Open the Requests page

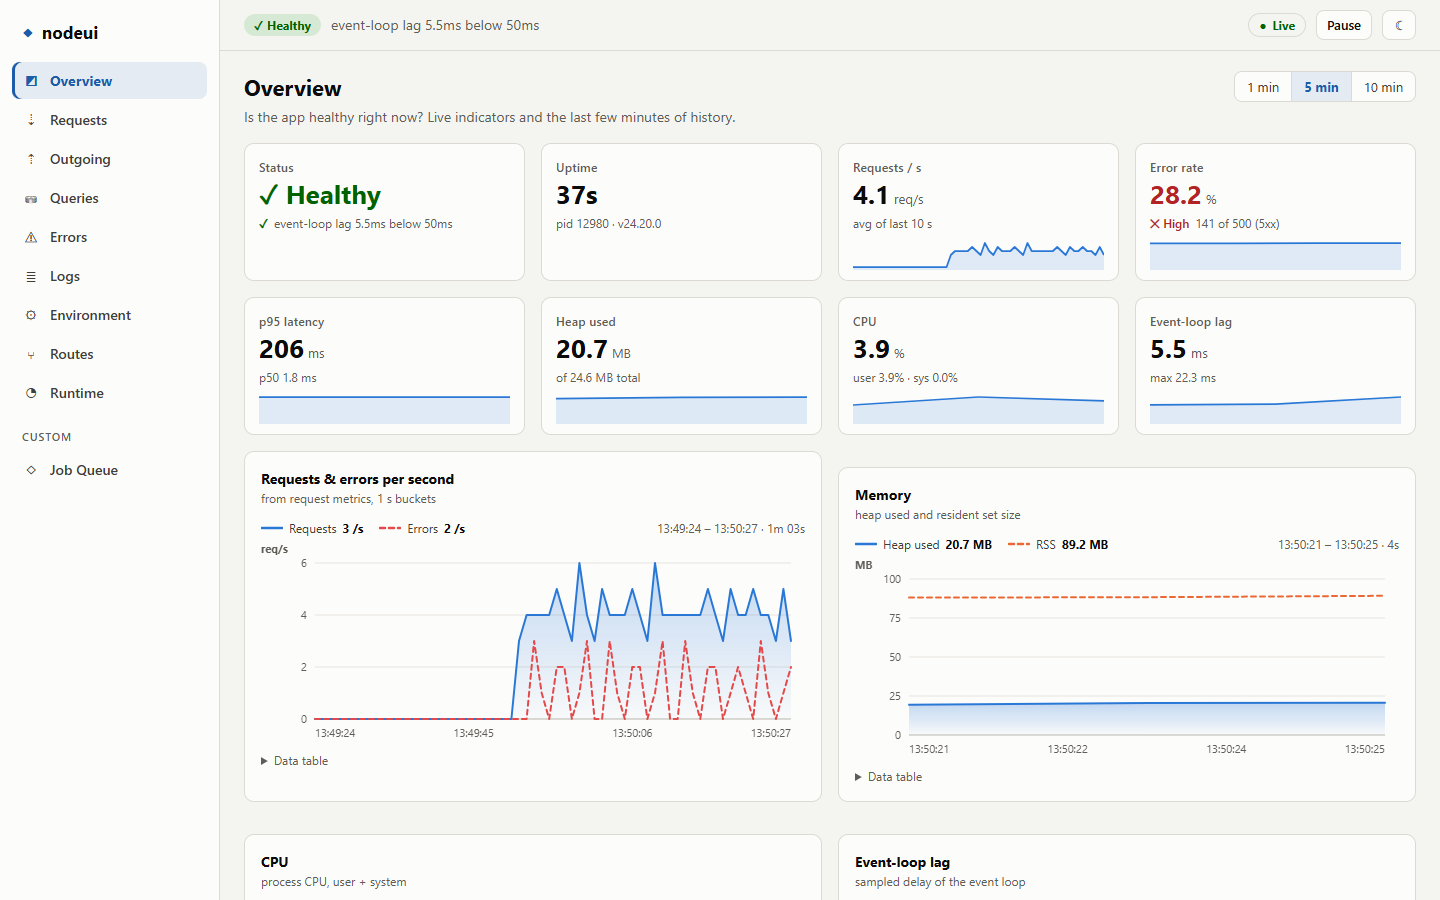tap(110, 120)
